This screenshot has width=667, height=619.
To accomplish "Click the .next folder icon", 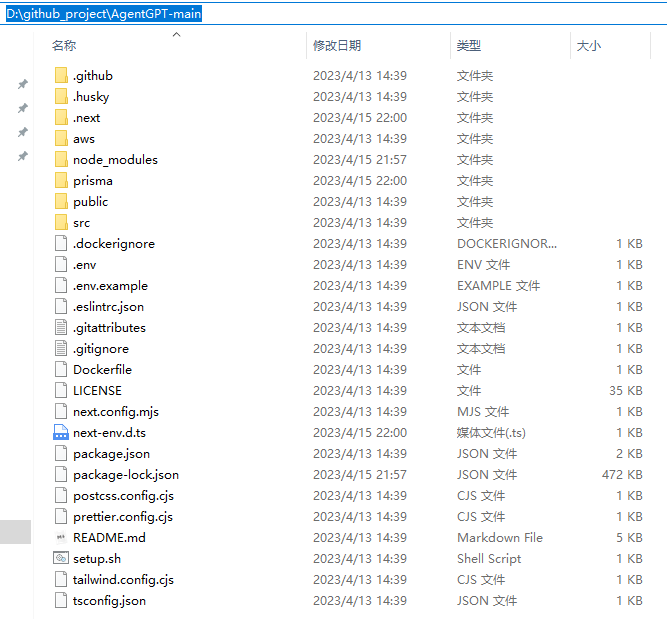I will (x=61, y=117).
